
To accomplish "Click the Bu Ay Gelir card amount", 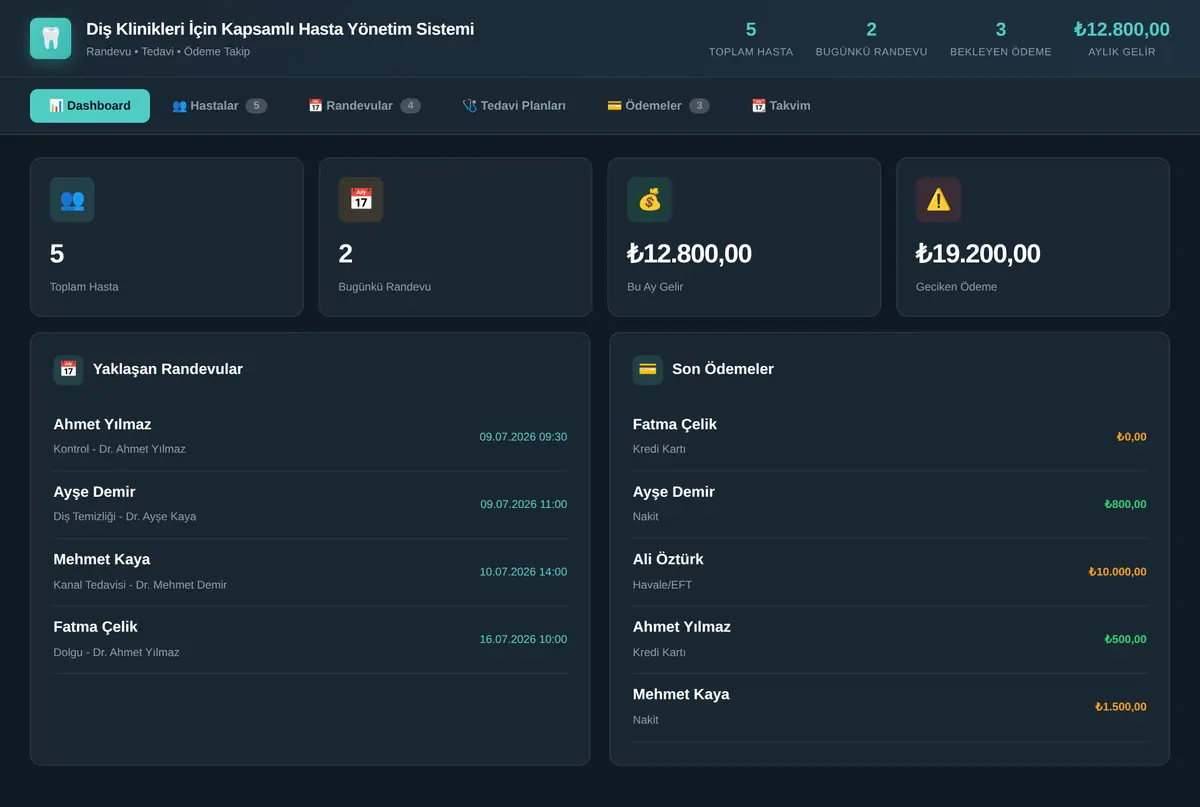I will [689, 254].
